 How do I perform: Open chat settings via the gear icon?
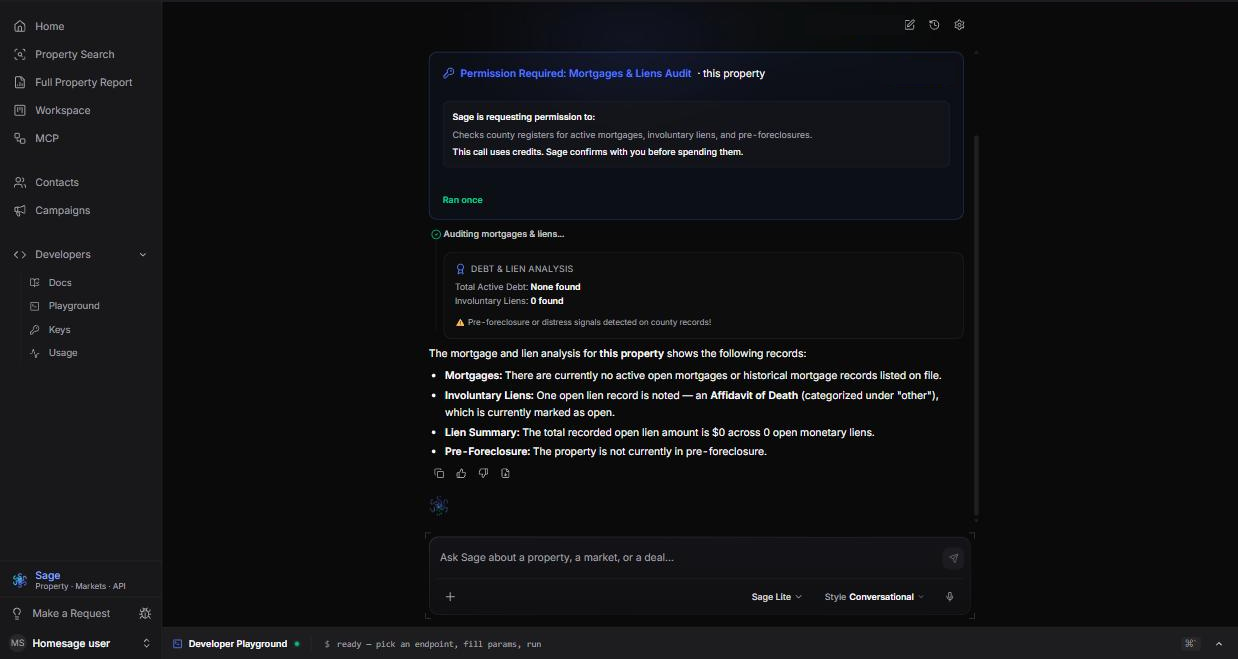pos(959,25)
